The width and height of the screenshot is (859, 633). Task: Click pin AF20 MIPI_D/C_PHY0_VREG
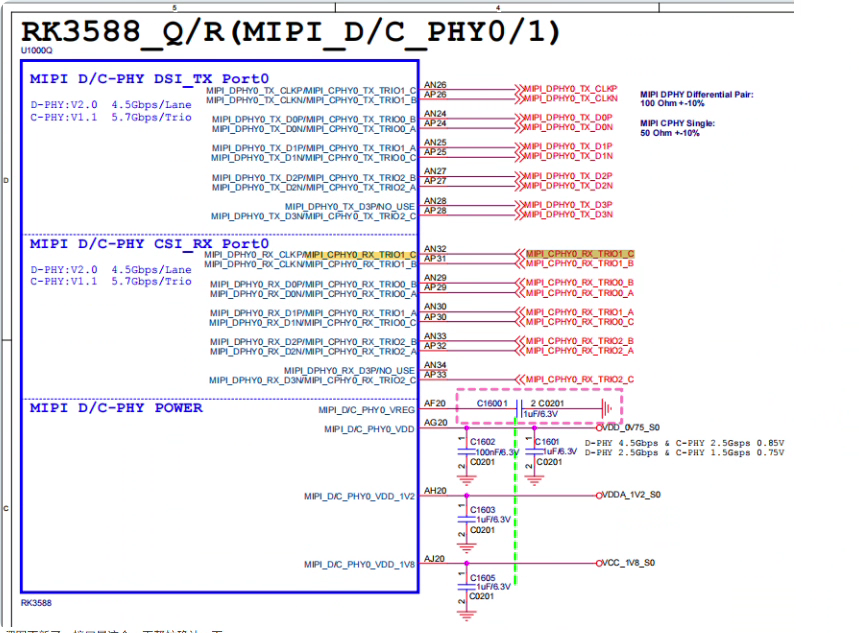pos(435,403)
